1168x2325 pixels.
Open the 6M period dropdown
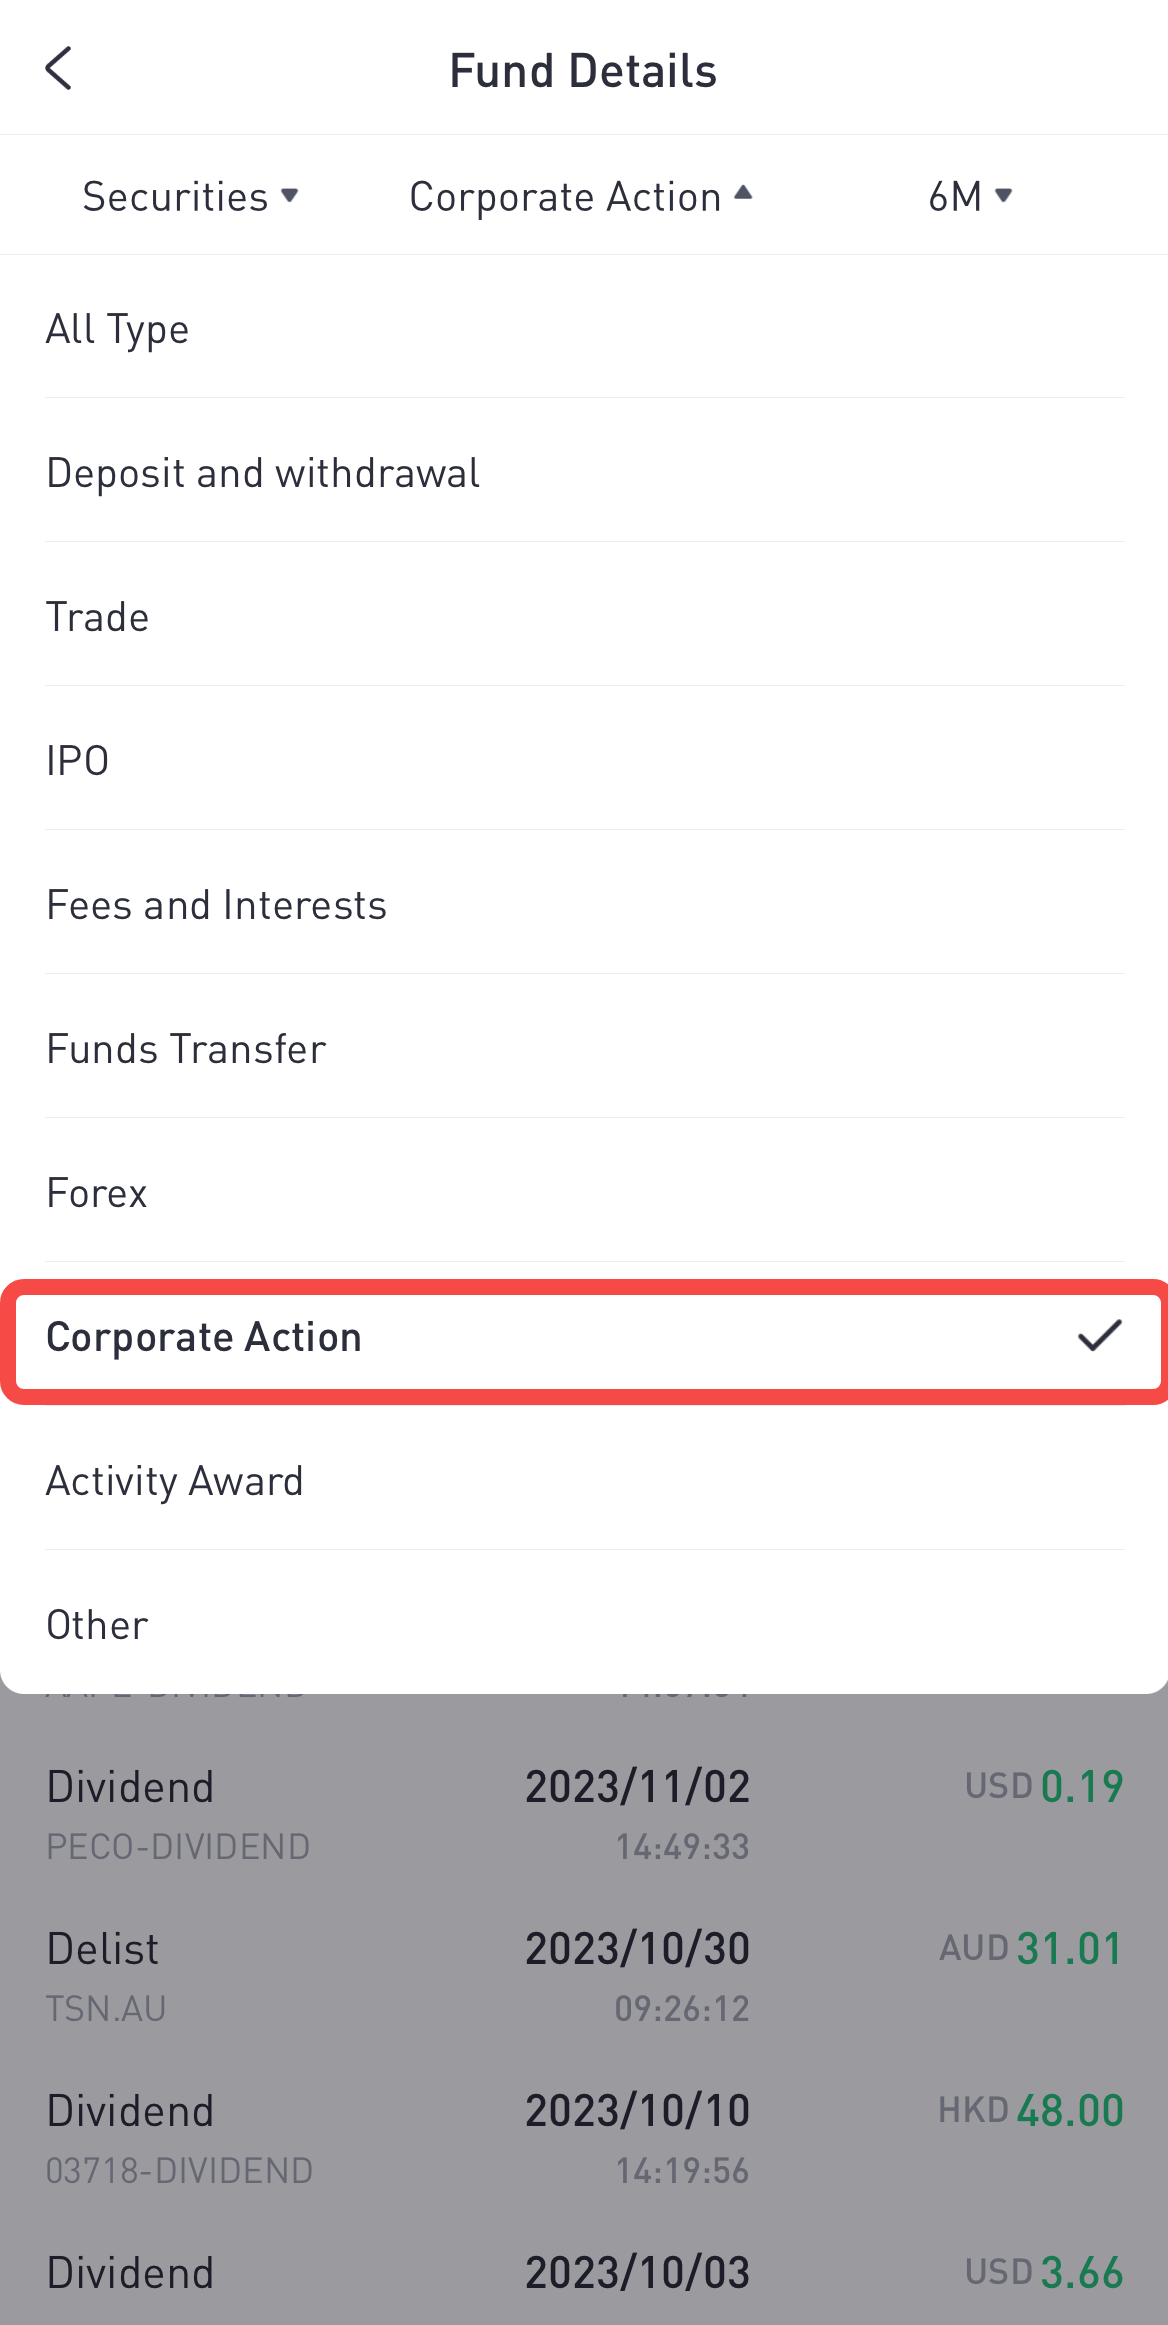[x=970, y=196]
